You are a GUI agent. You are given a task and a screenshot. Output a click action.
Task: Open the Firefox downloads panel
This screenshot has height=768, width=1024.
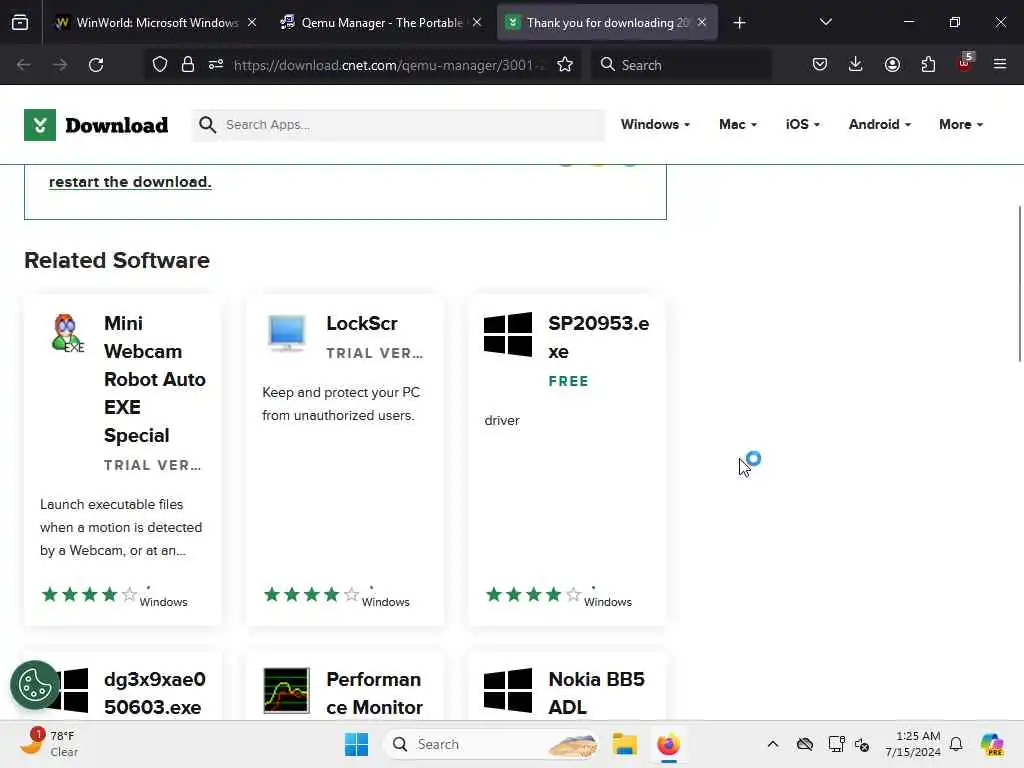[856, 65]
